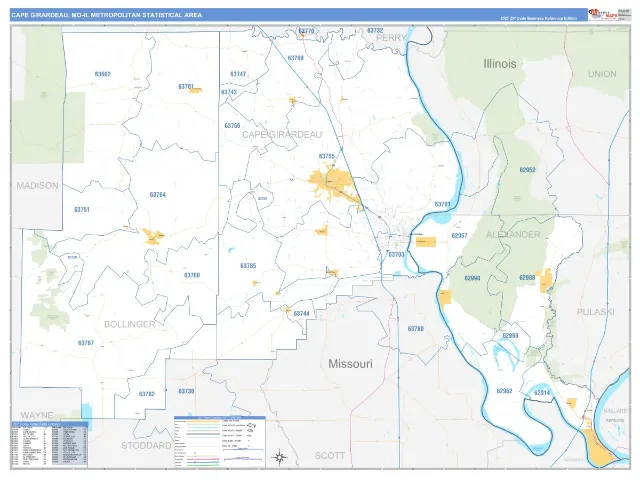Select ZIP code label 63760
The image size is (640, 480).
[192, 275]
